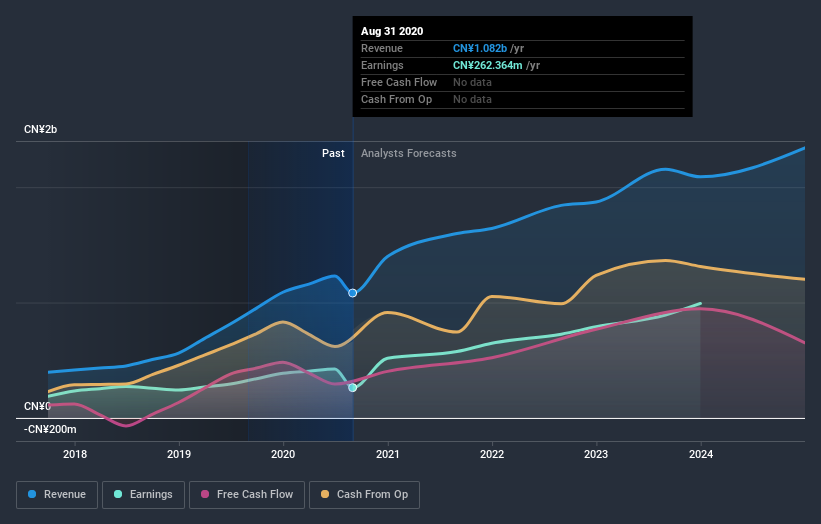Click the tooltip Earnings row label
The width and height of the screenshot is (821, 524).
382,65
